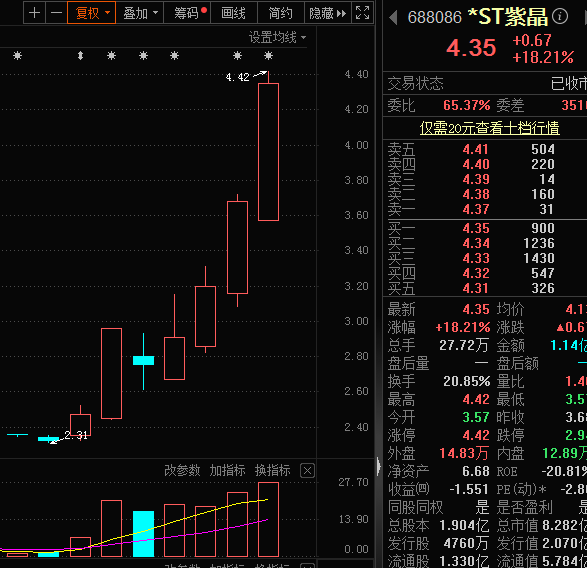Click the 买三 price 4.33

(x=475, y=258)
